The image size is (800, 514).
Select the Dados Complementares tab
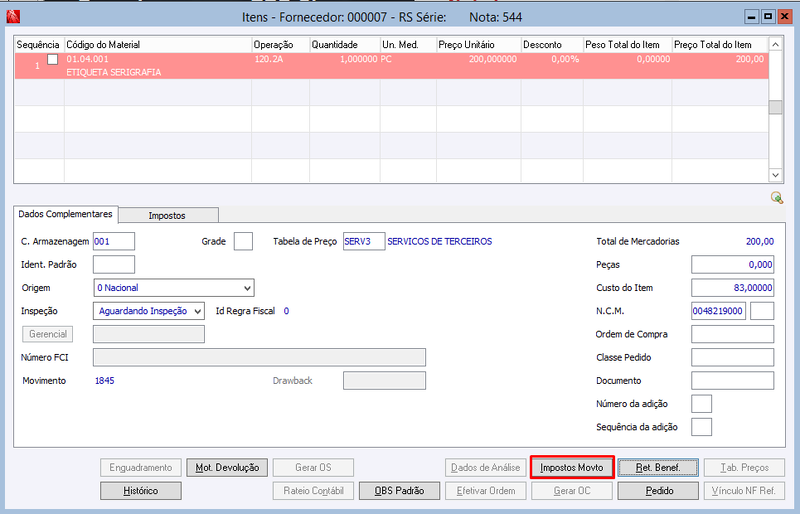pyautogui.click(x=65, y=214)
